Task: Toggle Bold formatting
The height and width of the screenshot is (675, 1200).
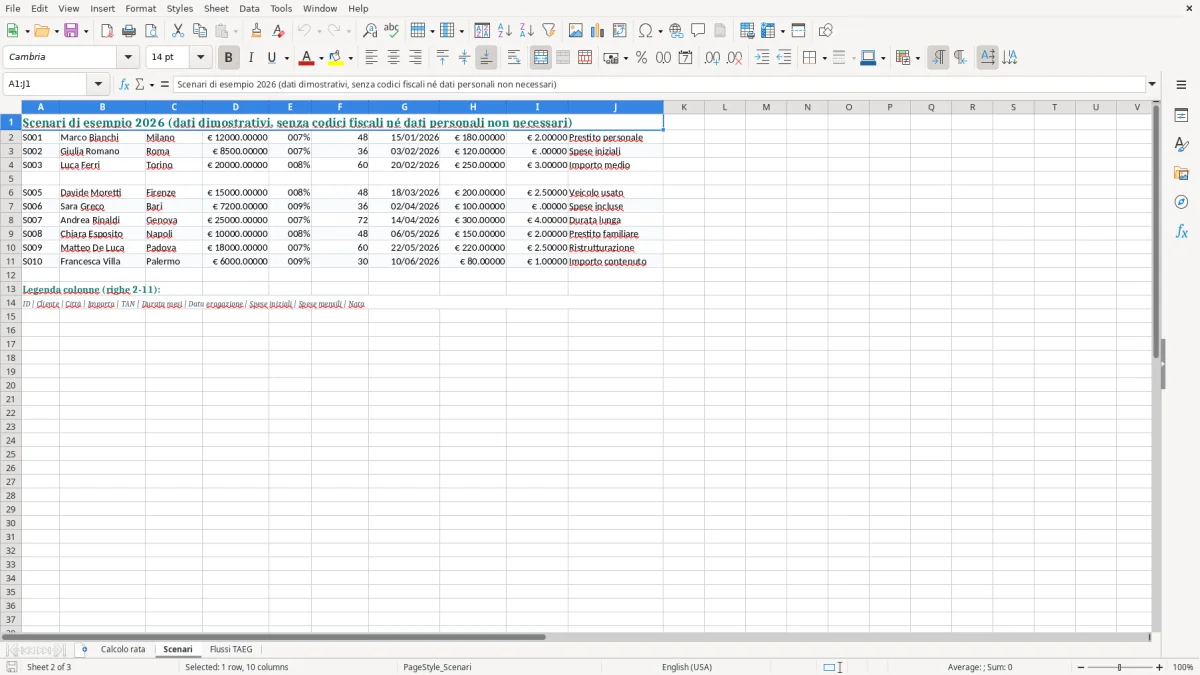Action: pyautogui.click(x=228, y=58)
